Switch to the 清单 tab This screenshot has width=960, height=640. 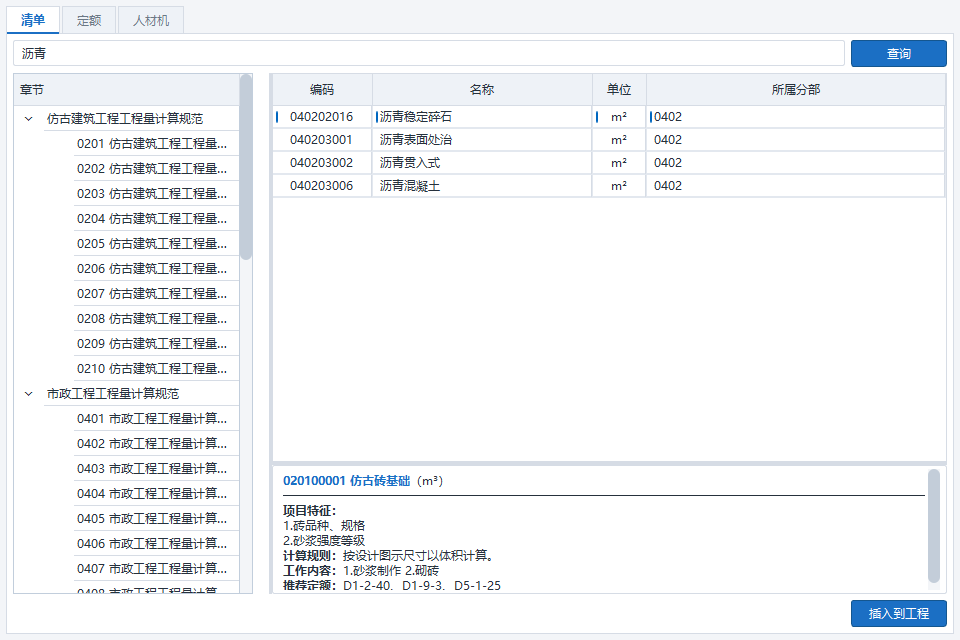[x=33, y=20]
